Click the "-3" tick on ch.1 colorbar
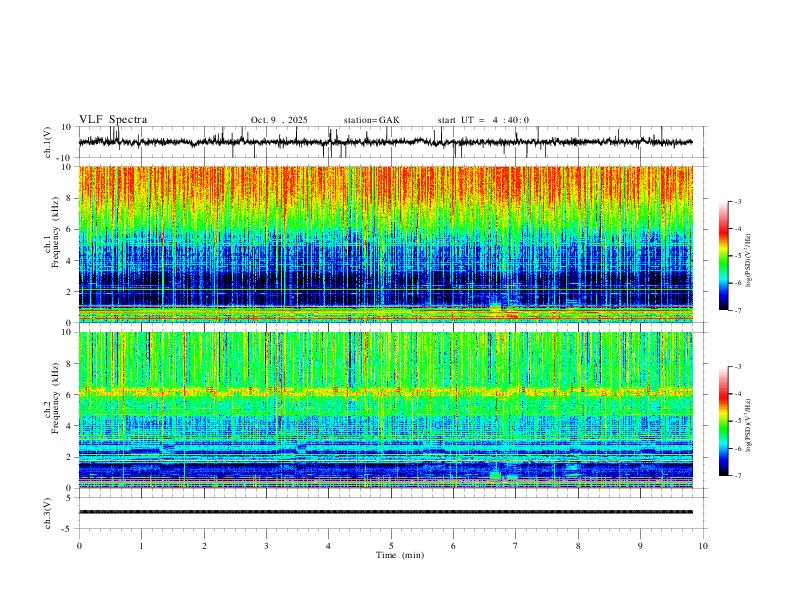Image resolution: width=792 pixels, height=612 pixels. (738, 201)
